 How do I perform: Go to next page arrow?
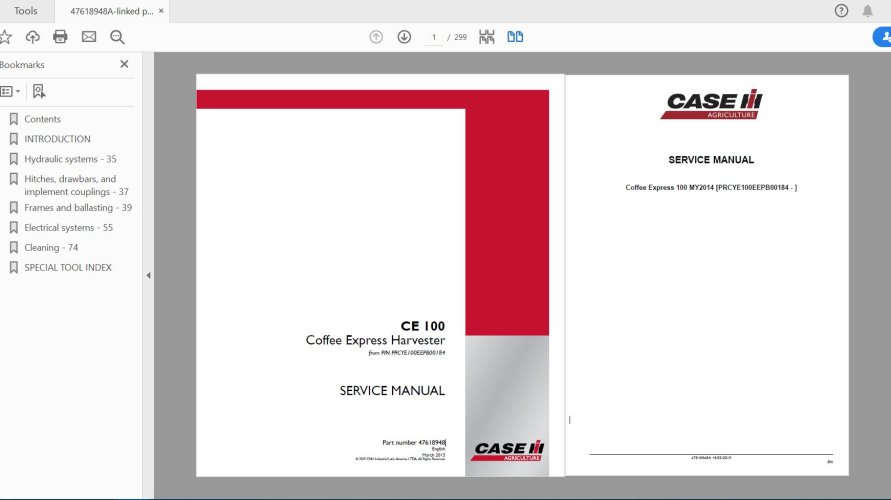[404, 37]
